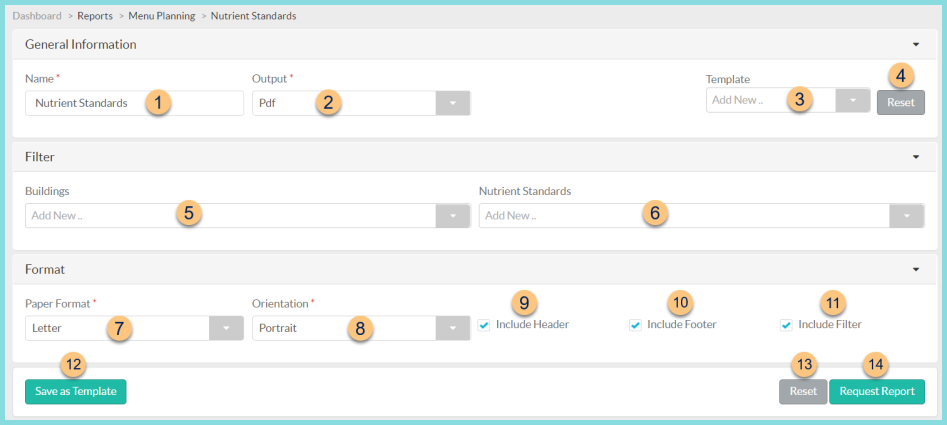The image size is (947, 425).
Task: Collapse the Filter section
Action: coord(916,157)
